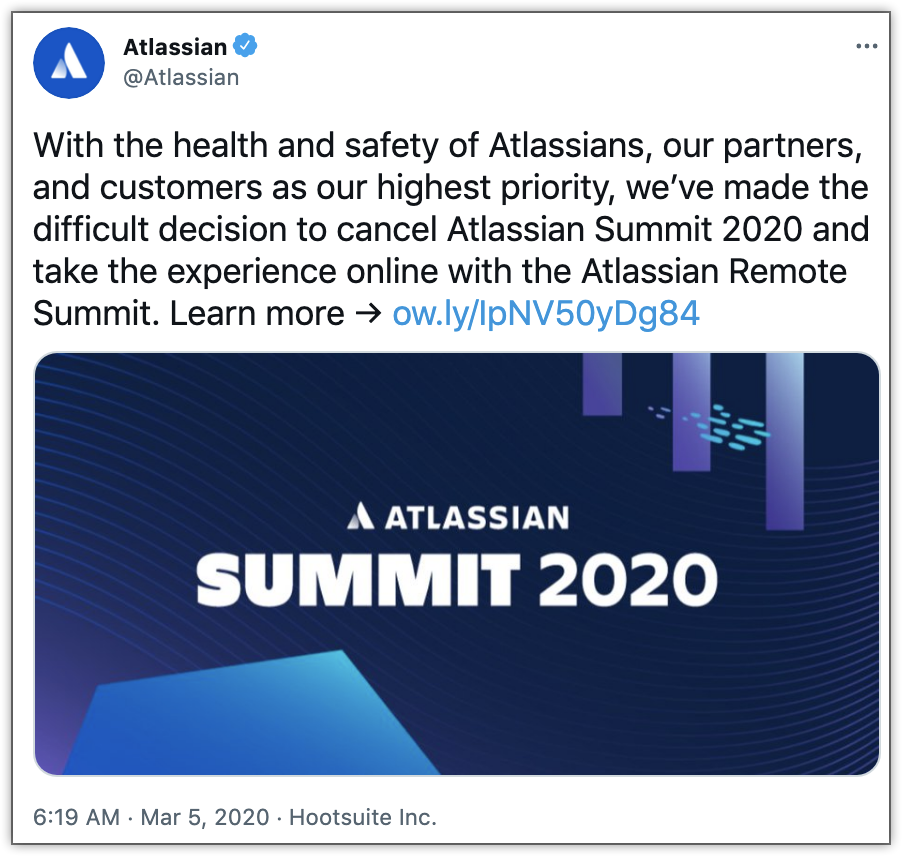Click the white SUMMIT 2020 headline text

pos(457,580)
